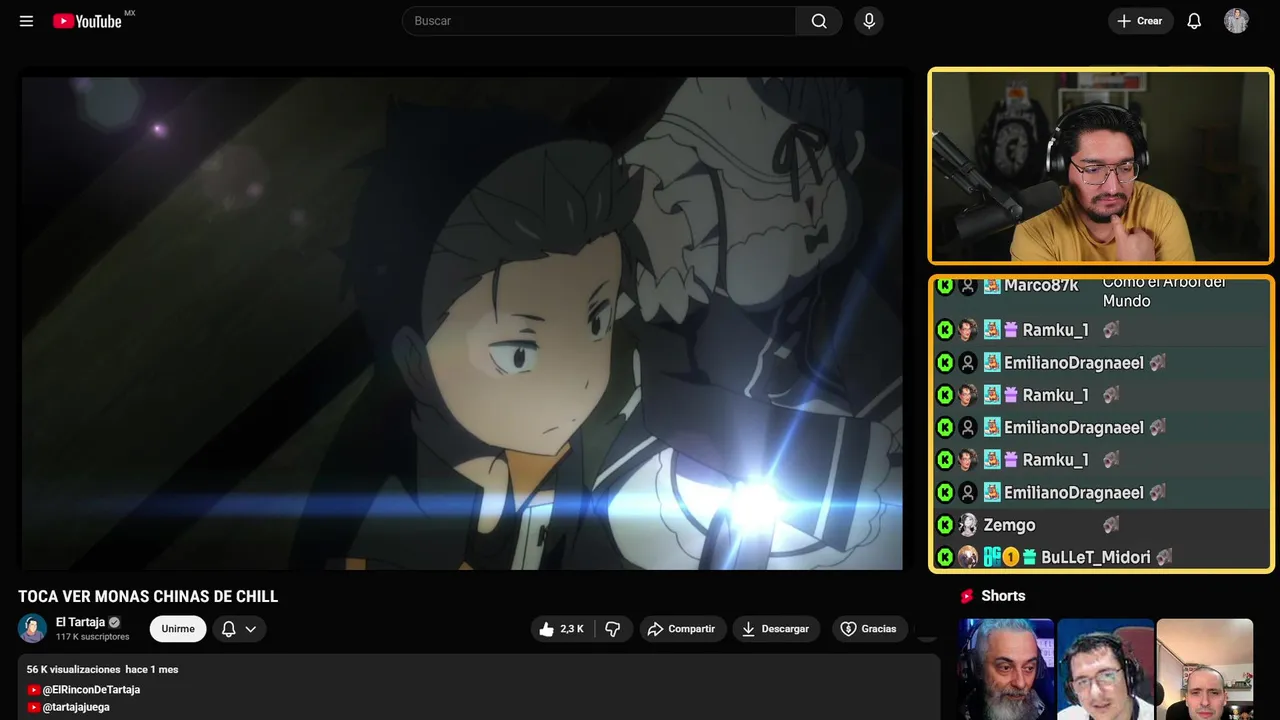
Task: Open the notifications bell in header
Action: point(1194,21)
